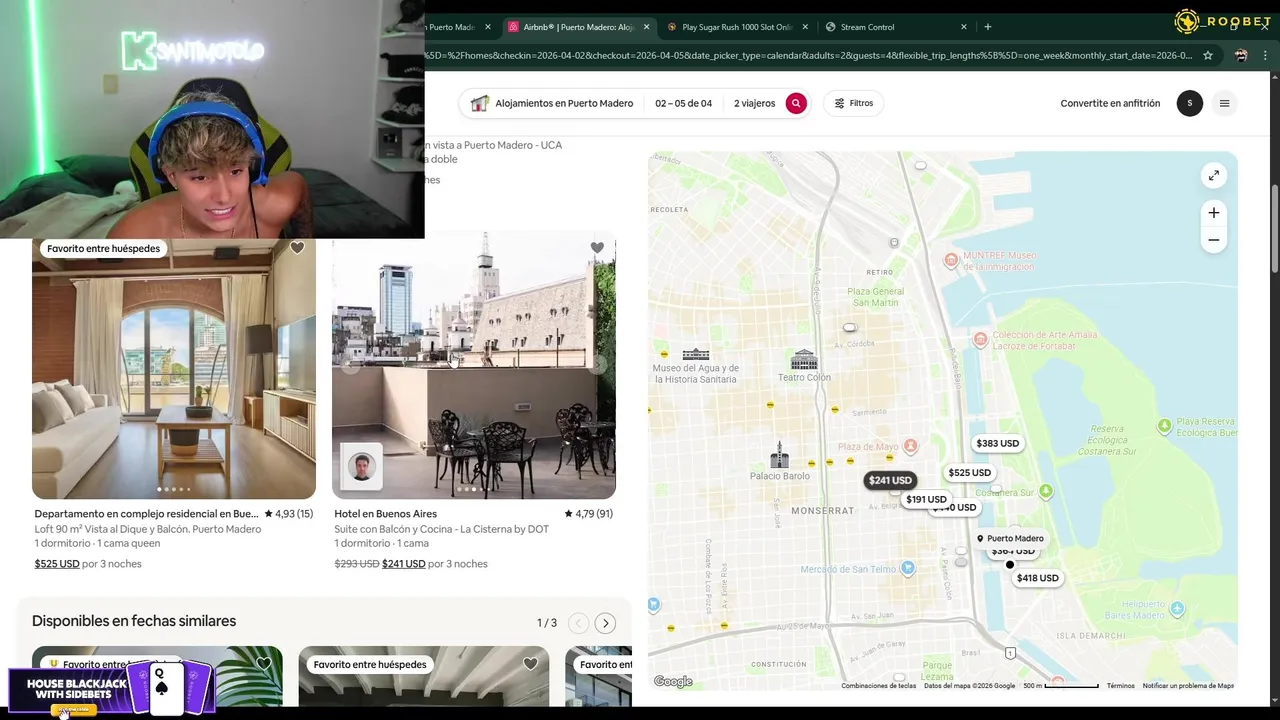Click the Hotel en Buenos Aires title
The height and width of the screenshot is (720, 1280).
tap(385, 514)
